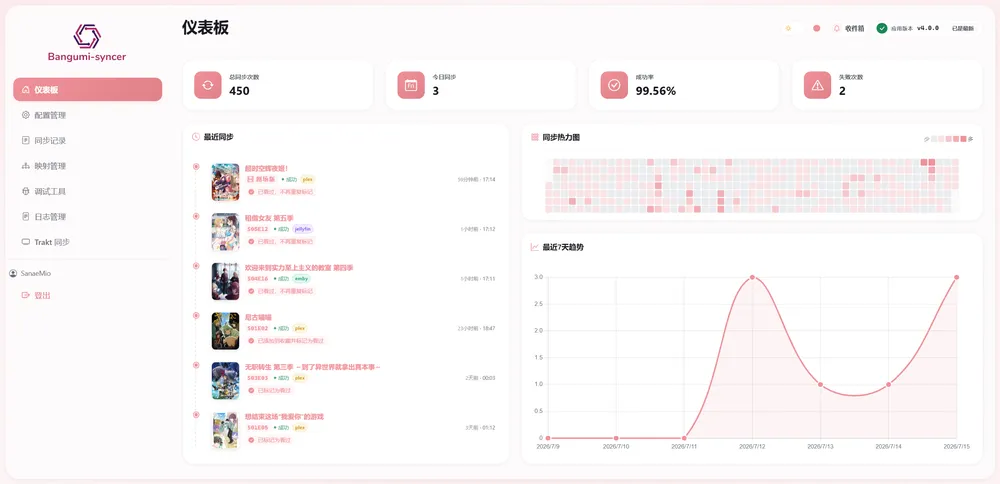The image size is (1000, 484).
Task: Click the 450 total sync value
Action: pos(239,91)
